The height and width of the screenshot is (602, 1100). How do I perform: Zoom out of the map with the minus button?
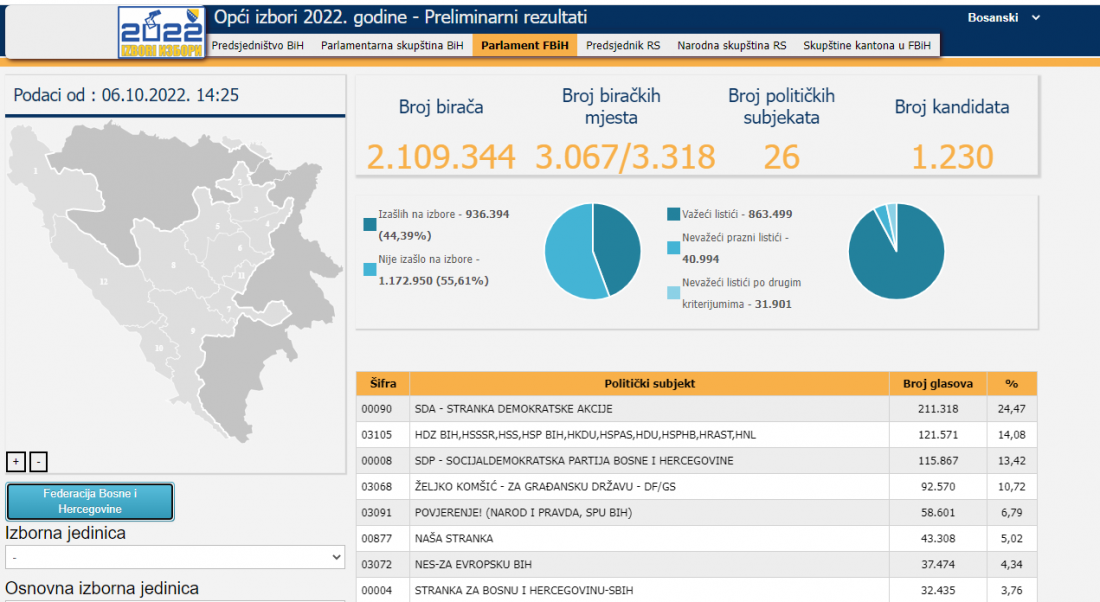pyautogui.click(x=38, y=462)
